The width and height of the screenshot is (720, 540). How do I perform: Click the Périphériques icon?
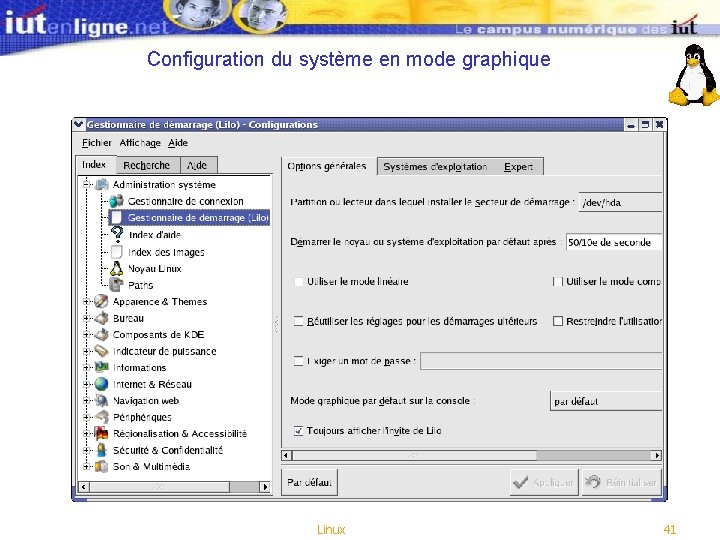(101, 417)
